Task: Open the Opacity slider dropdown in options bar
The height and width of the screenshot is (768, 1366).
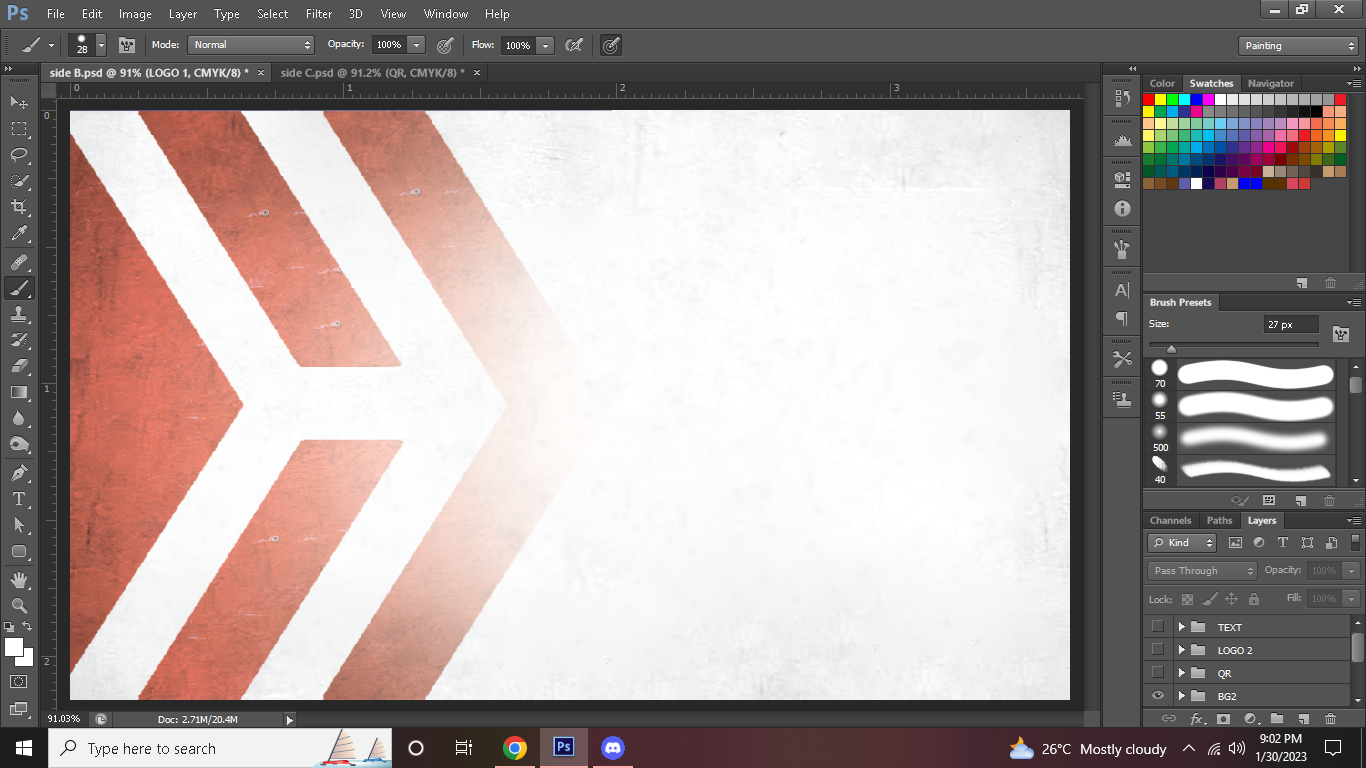Action: pyautogui.click(x=416, y=45)
